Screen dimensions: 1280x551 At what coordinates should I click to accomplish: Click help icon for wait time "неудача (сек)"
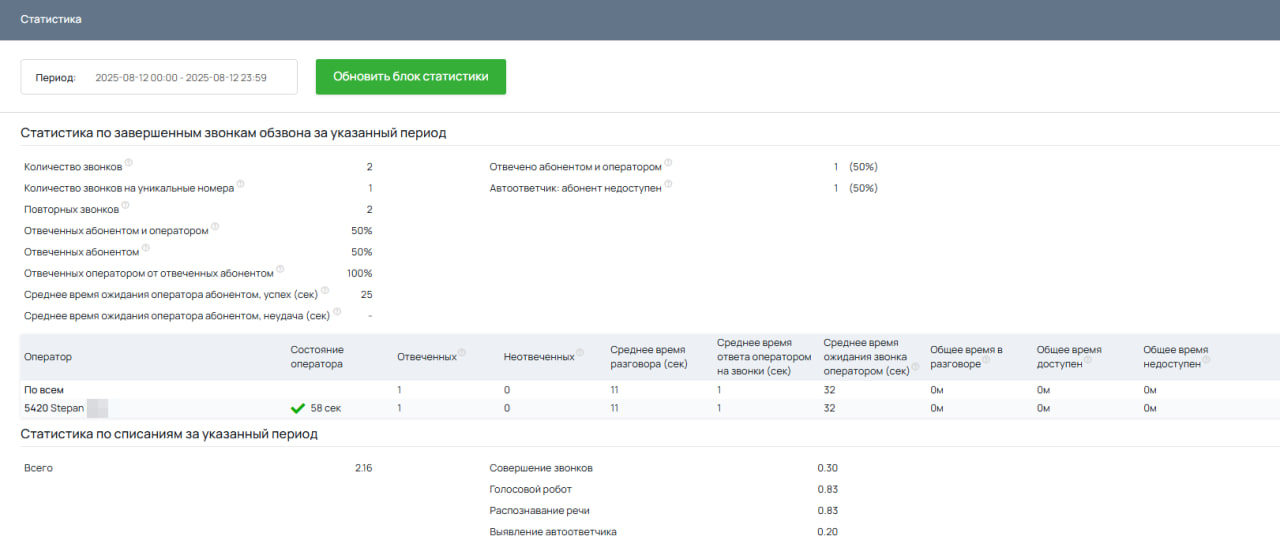click(337, 311)
